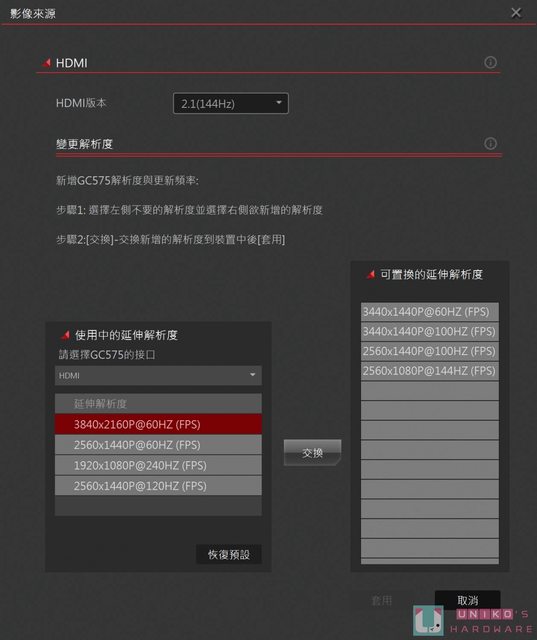Click the 交換 swap button
537x640 pixels.
(312, 452)
